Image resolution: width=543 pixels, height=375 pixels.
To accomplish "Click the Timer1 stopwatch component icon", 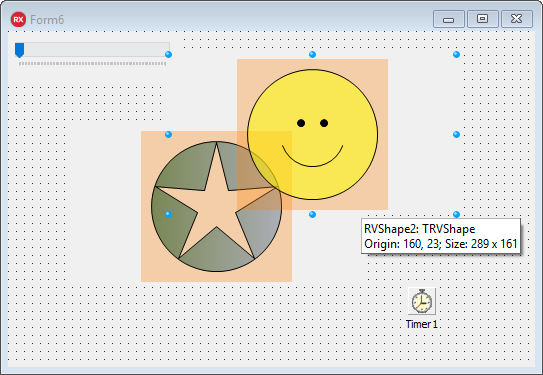I will 421,301.
